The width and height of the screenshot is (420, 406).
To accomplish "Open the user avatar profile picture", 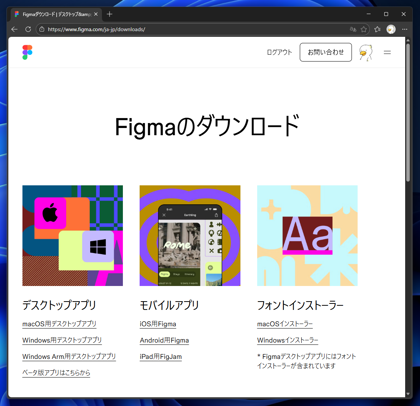I will click(366, 53).
